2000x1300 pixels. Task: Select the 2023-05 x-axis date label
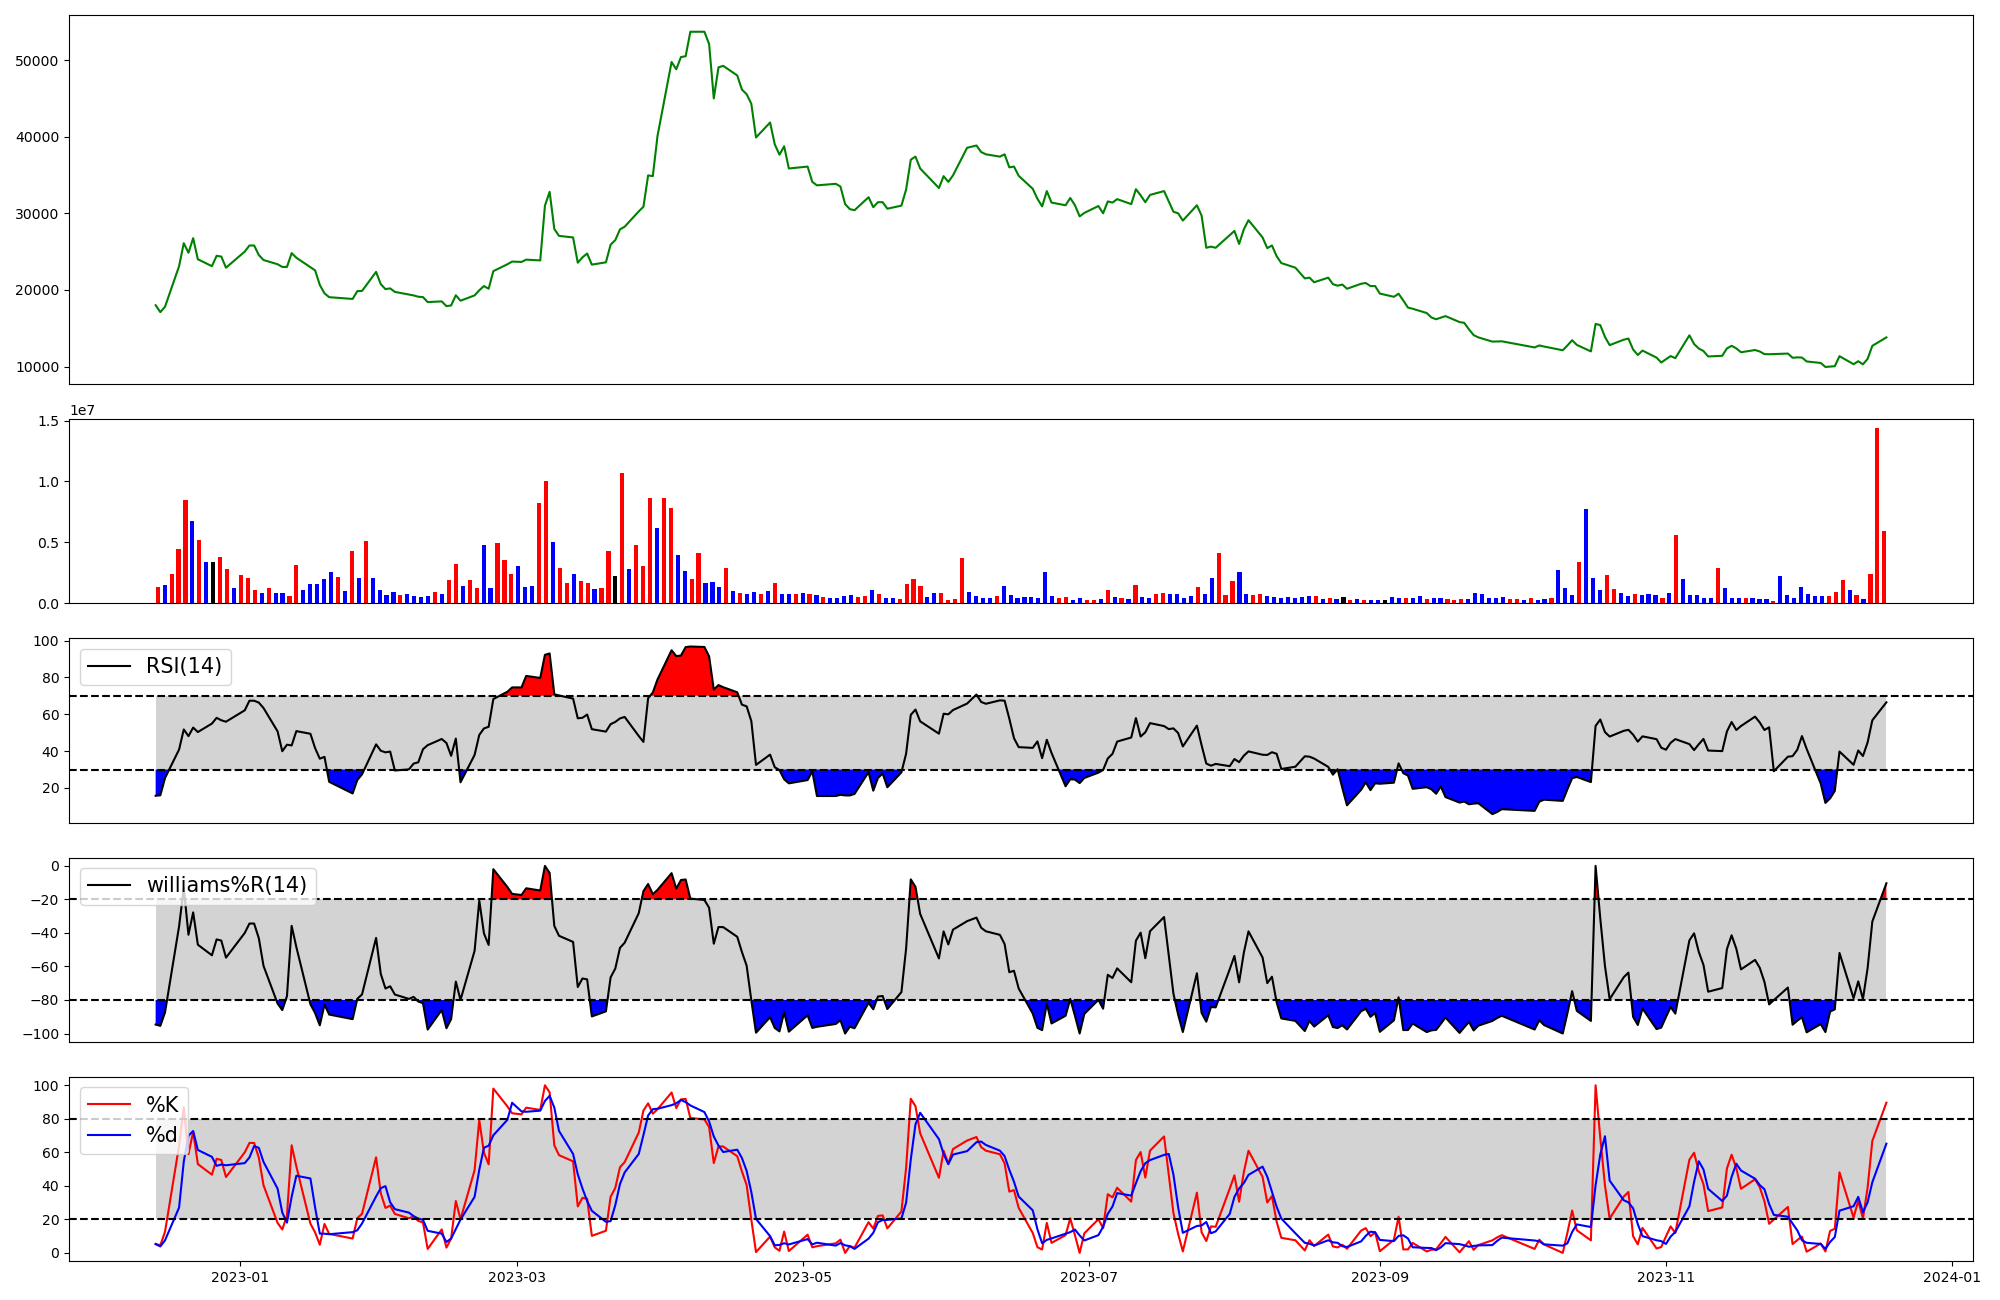[x=803, y=1277]
